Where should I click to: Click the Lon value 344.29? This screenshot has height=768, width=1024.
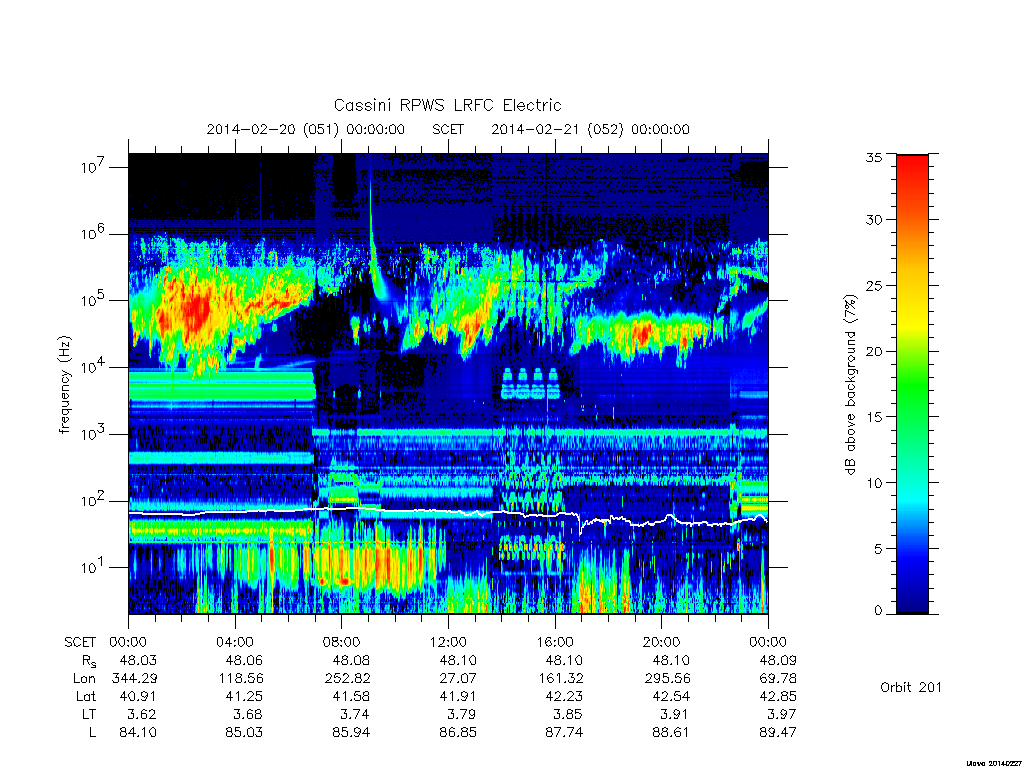(x=134, y=678)
